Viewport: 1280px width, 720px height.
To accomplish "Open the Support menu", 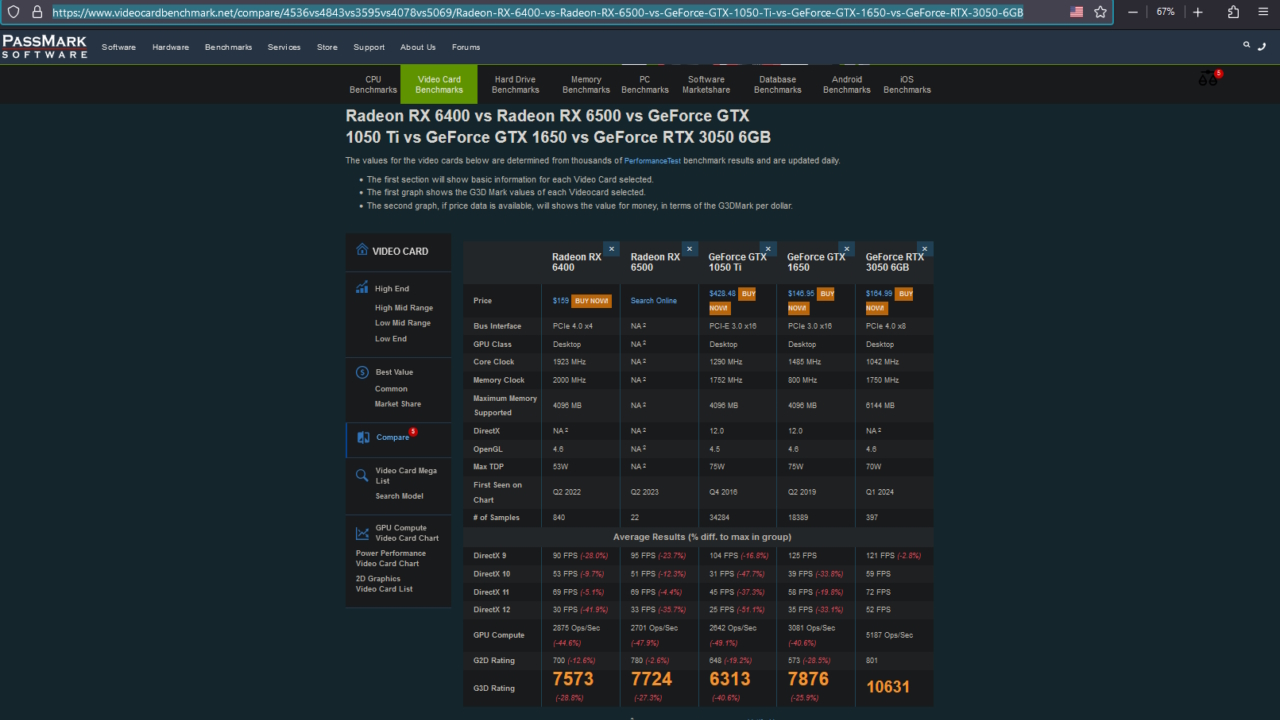I will [369, 47].
